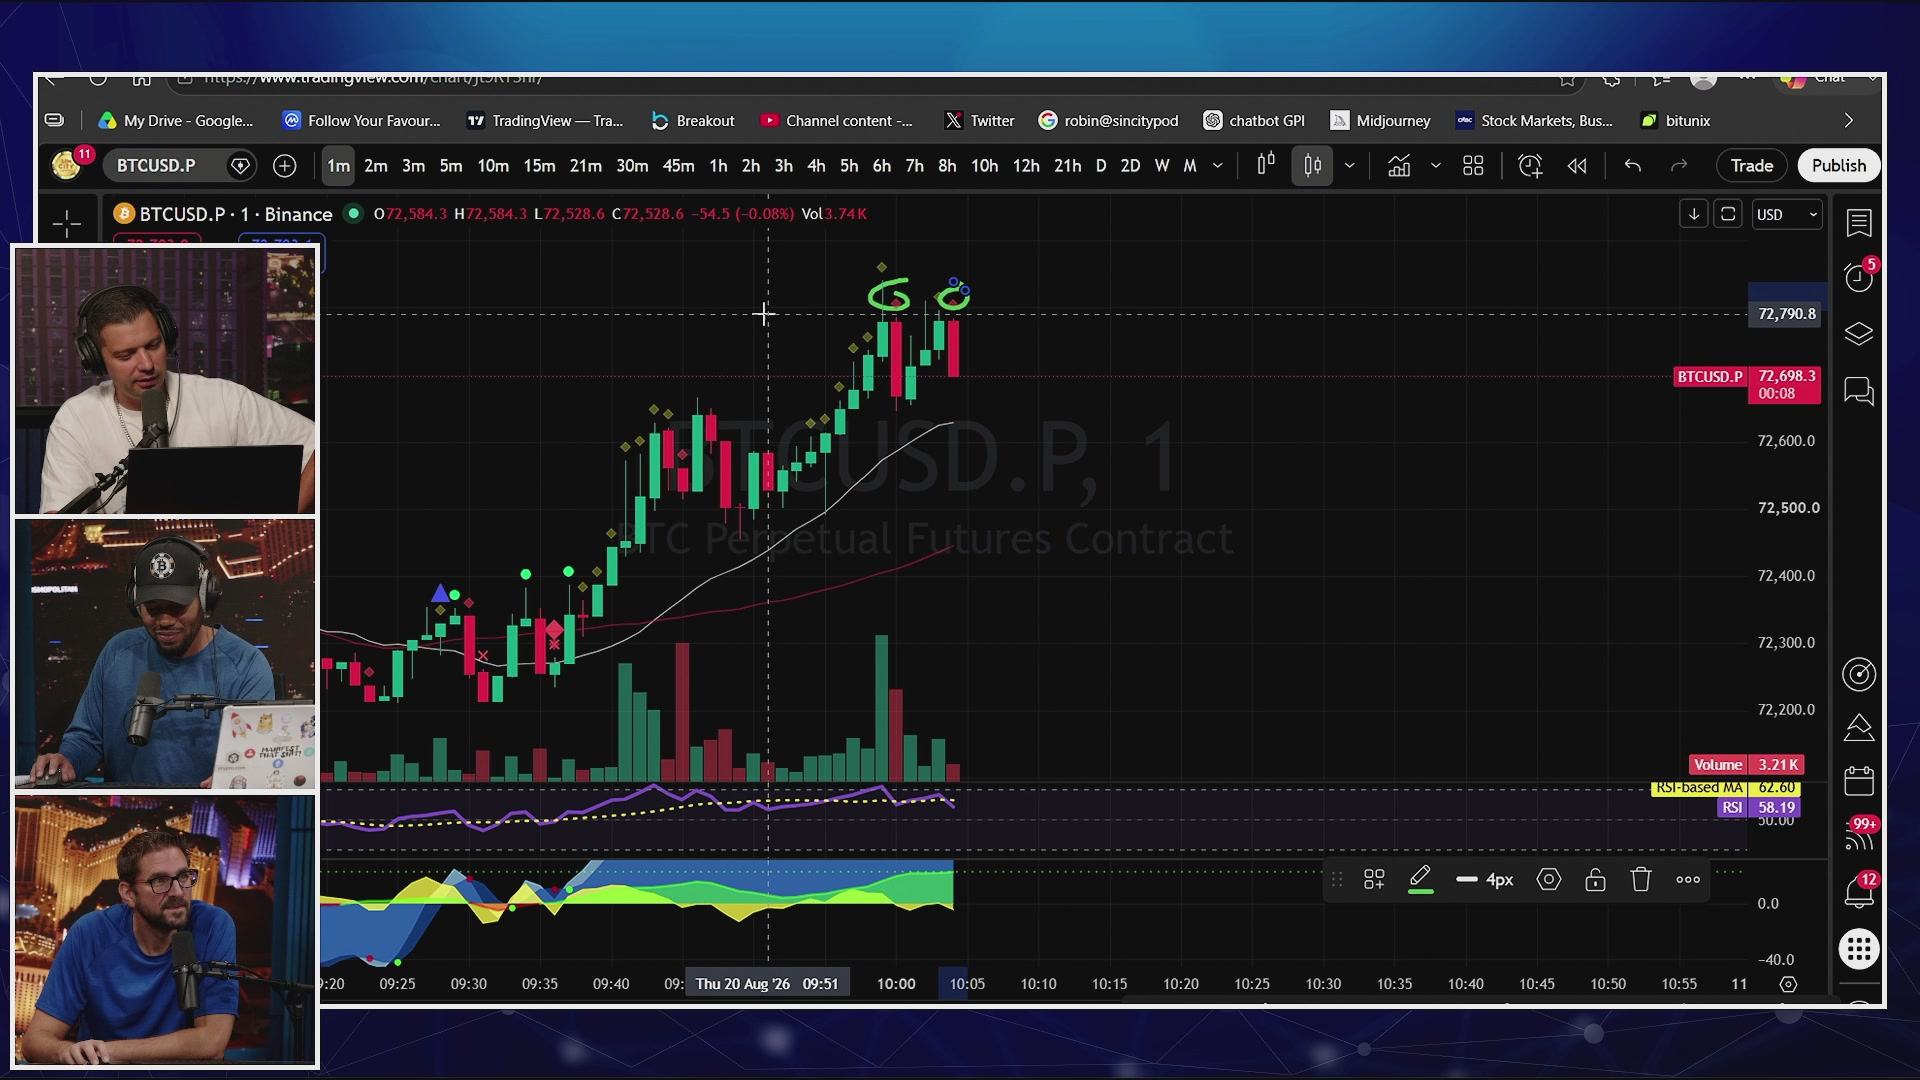Change drawing line color via pencil icon
Image resolution: width=1920 pixels, height=1080 pixels.
(1420, 880)
